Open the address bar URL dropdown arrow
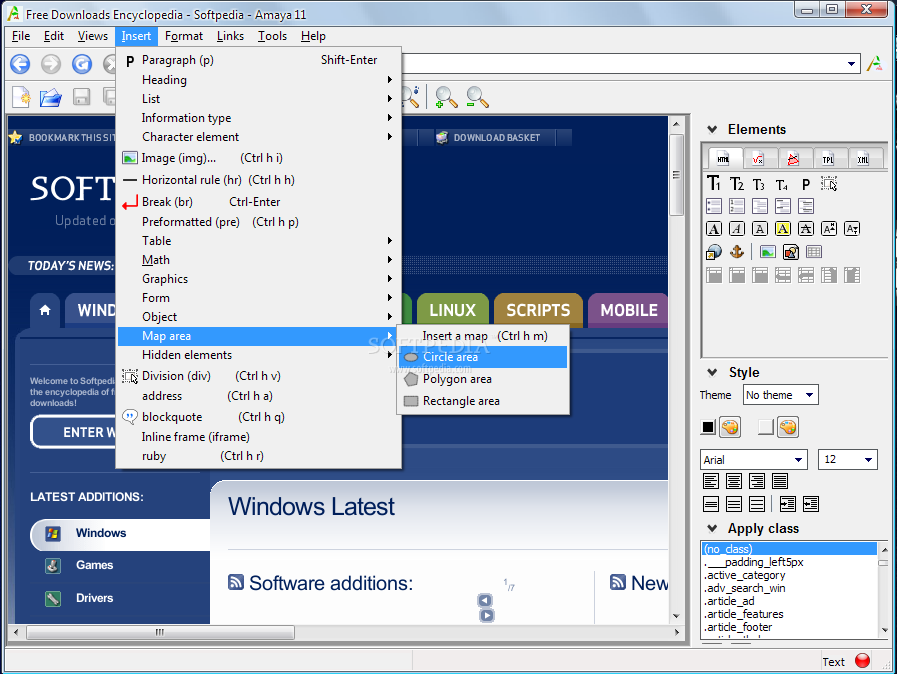The height and width of the screenshot is (674, 898). click(x=852, y=64)
